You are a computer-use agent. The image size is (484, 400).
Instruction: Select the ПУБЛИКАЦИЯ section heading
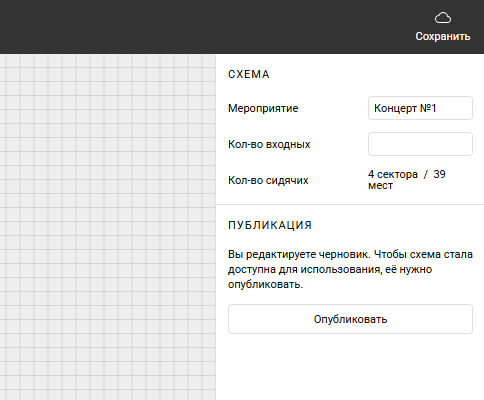point(270,225)
